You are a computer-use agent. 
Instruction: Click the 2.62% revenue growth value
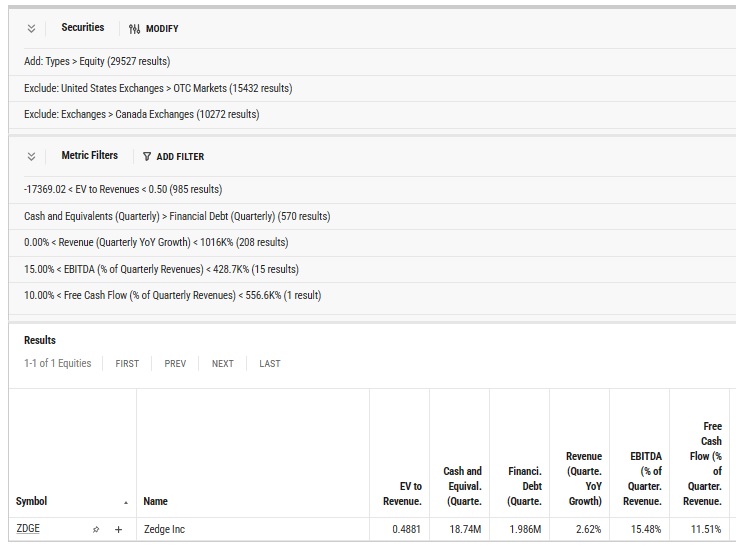(x=589, y=530)
